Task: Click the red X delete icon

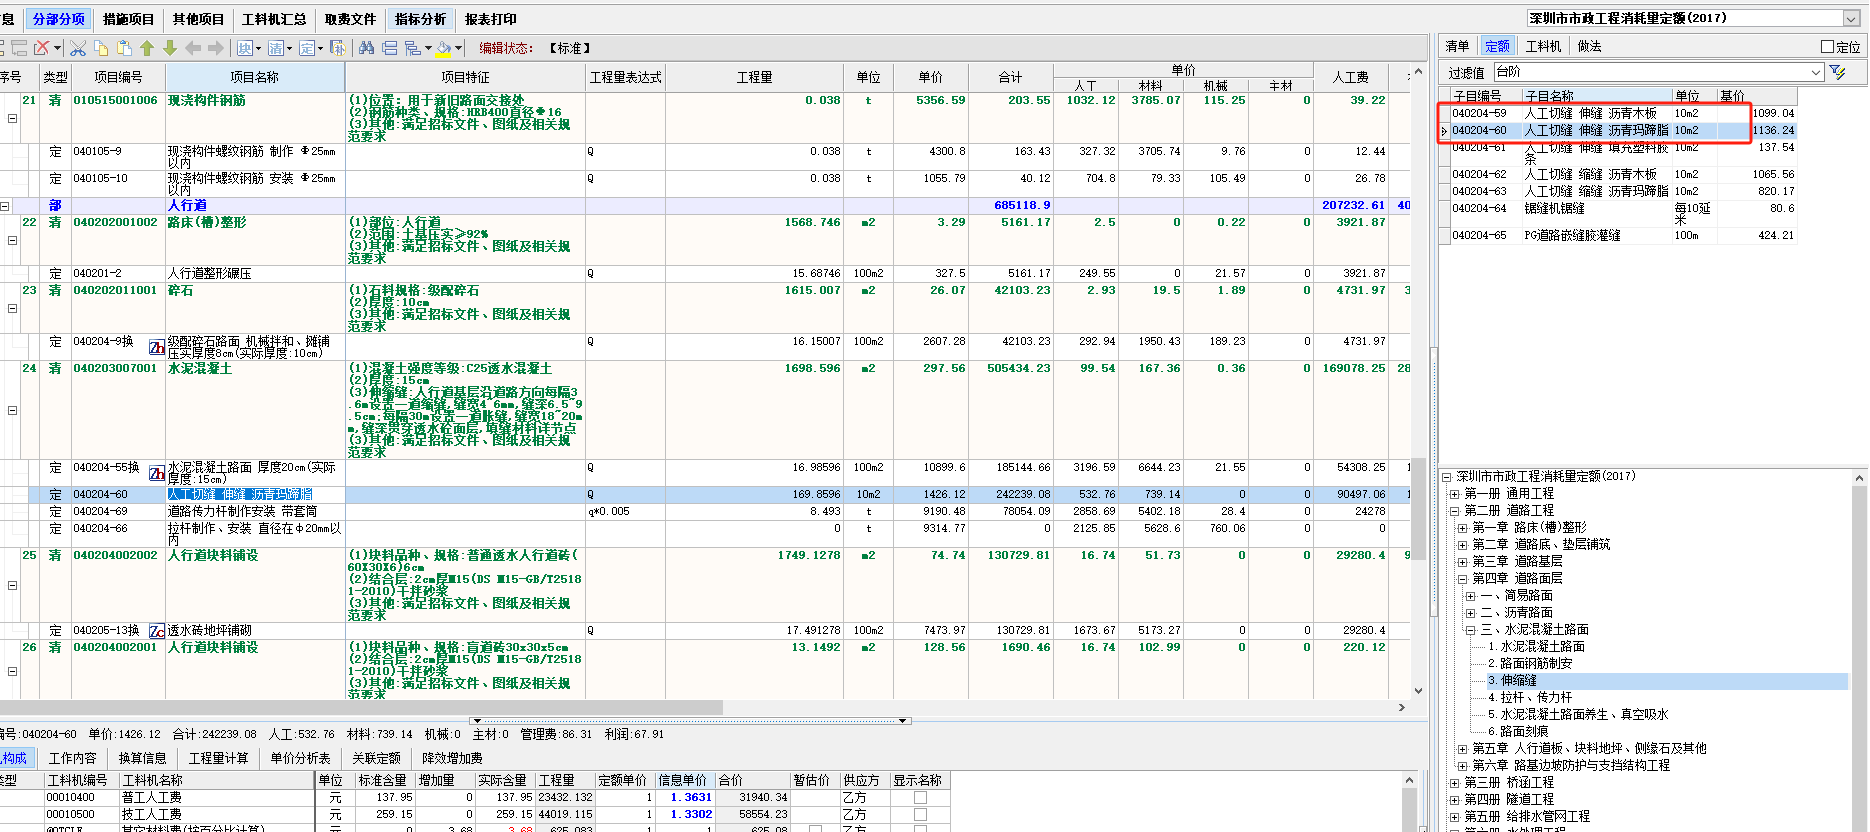Action: 42,48
